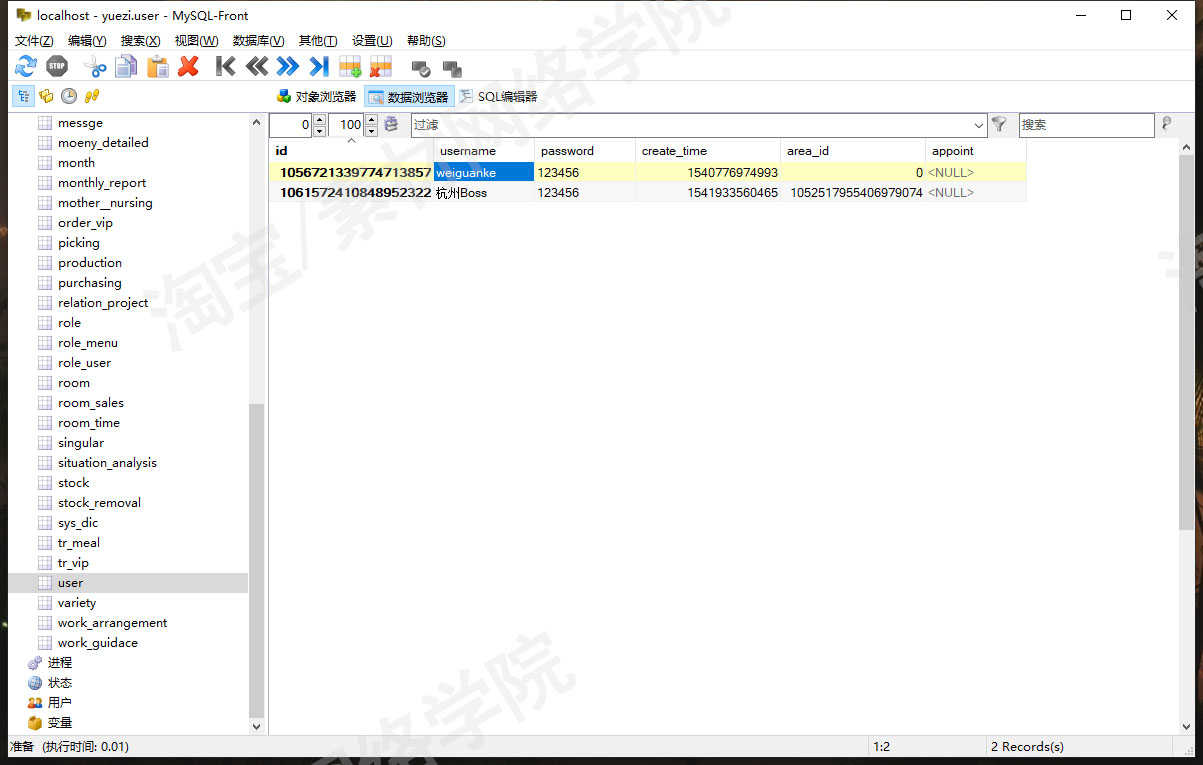Viewport: 1203px width, 765px height.
Task: Select the weiguanke username cell
Action: tap(484, 172)
